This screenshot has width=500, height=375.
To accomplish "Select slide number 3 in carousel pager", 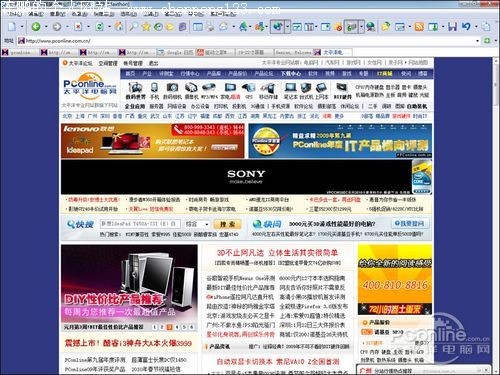I will 169,327.
